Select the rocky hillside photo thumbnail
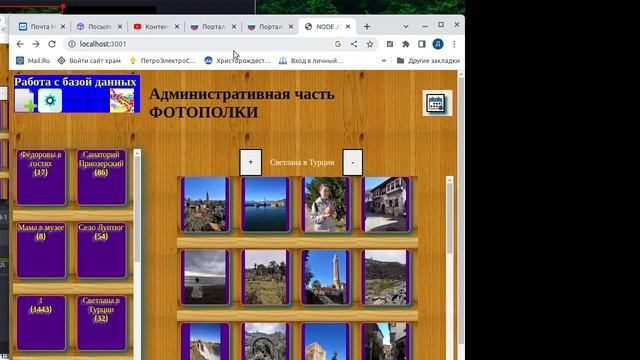Screen dimensions: 640x360 [x=386, y=278]
